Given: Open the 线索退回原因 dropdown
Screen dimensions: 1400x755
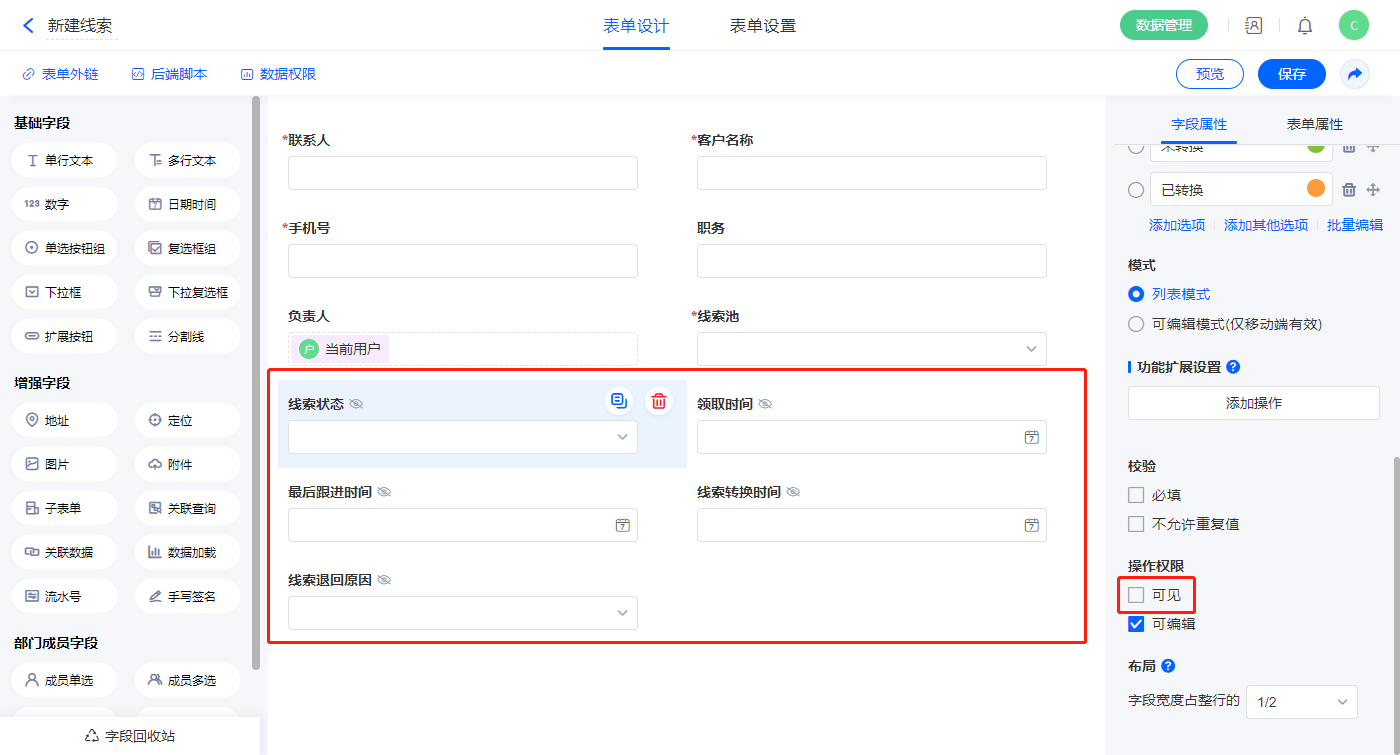Looking at the screenshot, I should tap(462, 613).
